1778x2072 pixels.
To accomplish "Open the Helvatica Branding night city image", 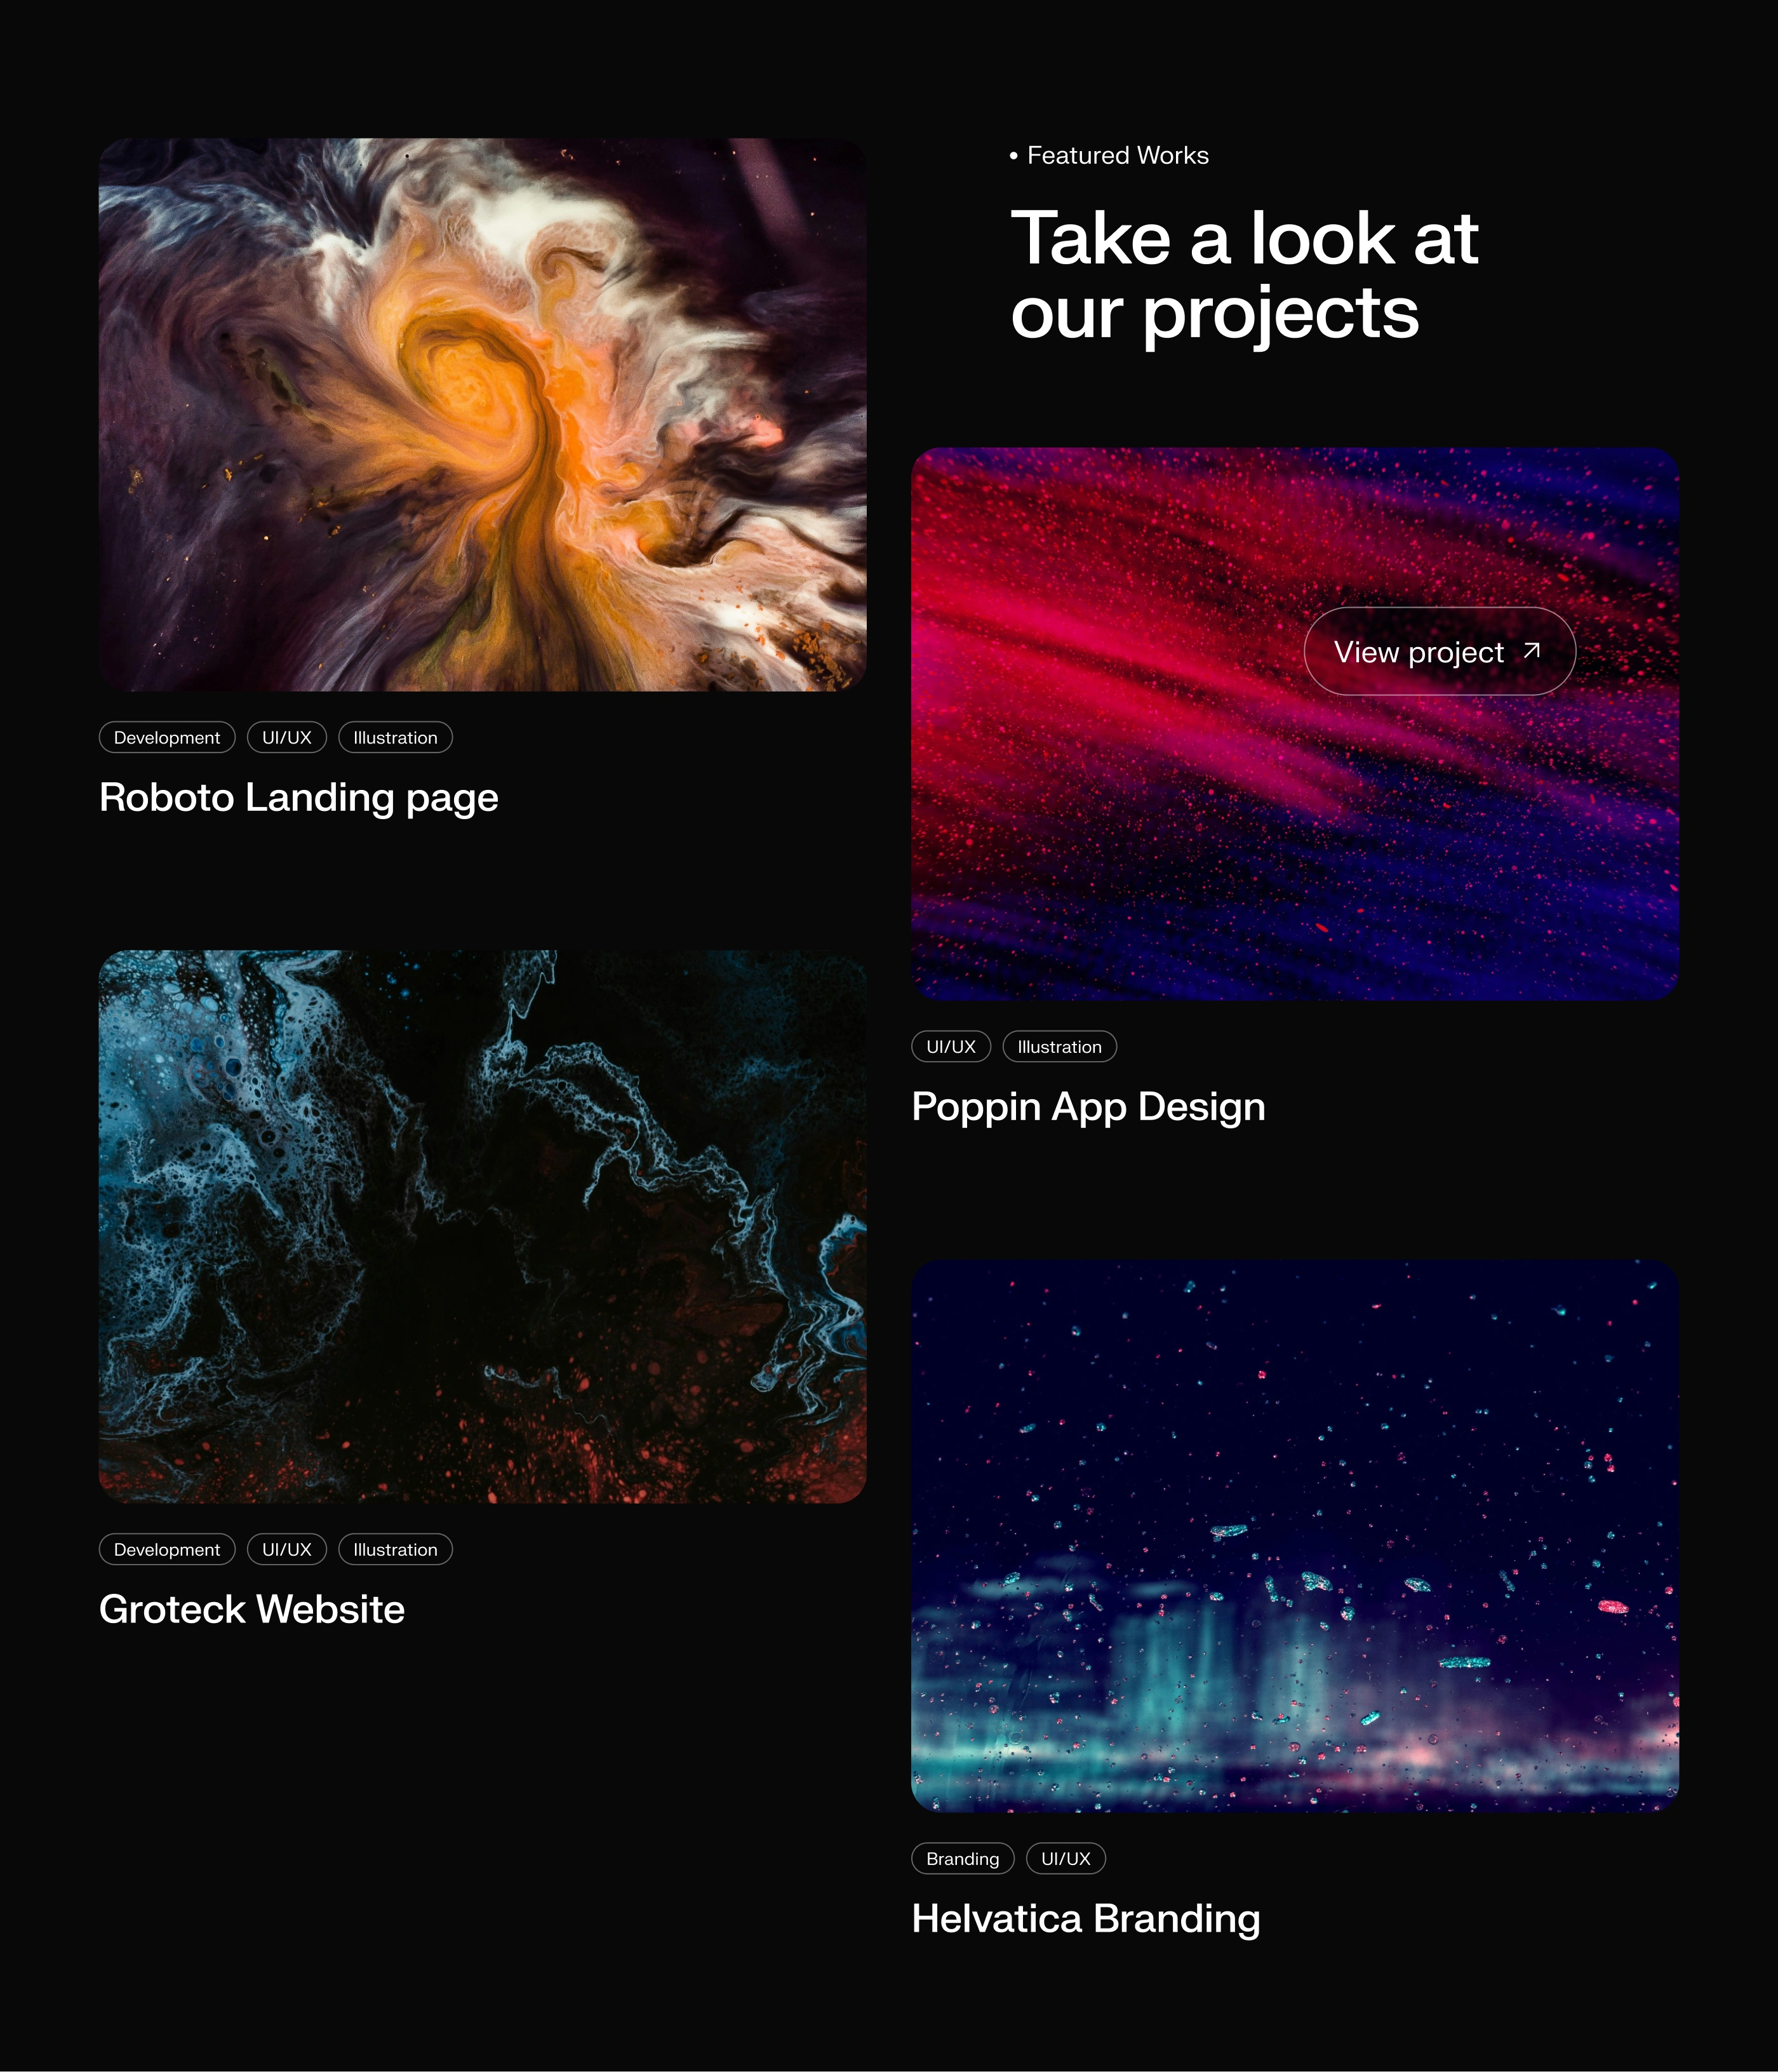I will 1294,1536.
